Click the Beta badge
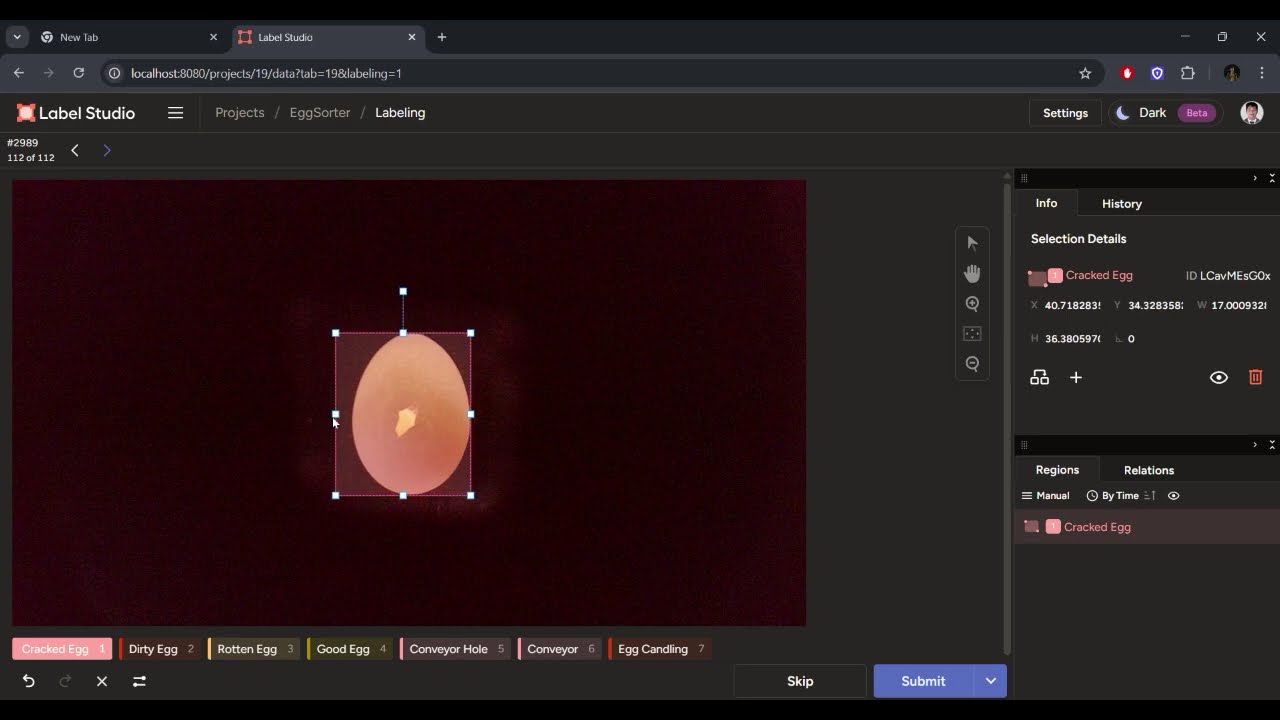 tap(1197, 113)
